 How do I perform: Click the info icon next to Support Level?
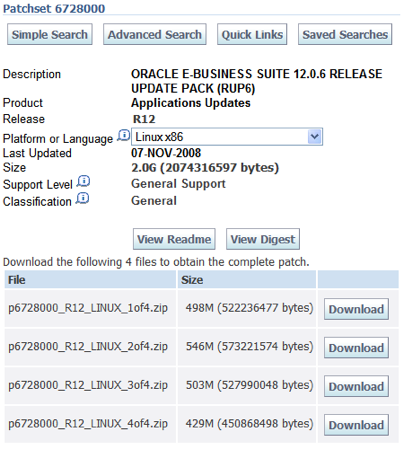[83, 181]
